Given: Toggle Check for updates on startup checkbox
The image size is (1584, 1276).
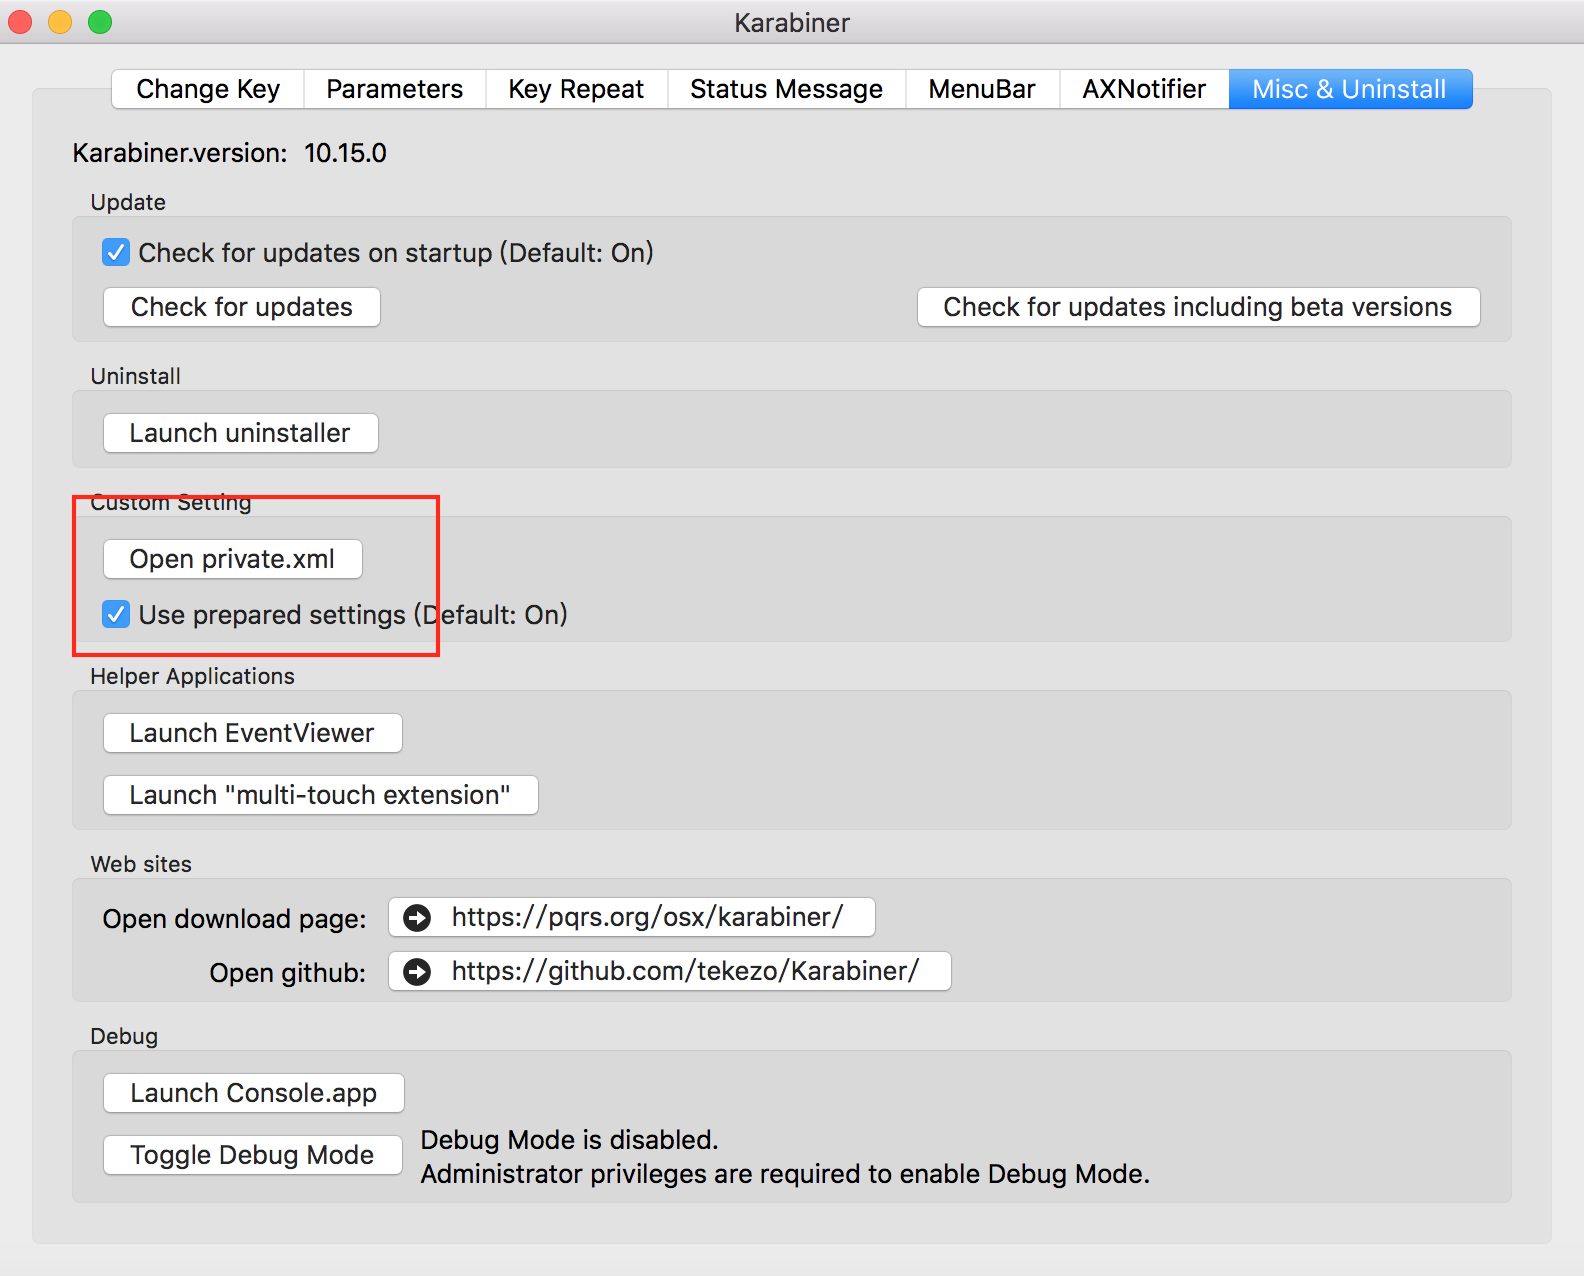Looking at the screenshot, I should pos(116,252).
